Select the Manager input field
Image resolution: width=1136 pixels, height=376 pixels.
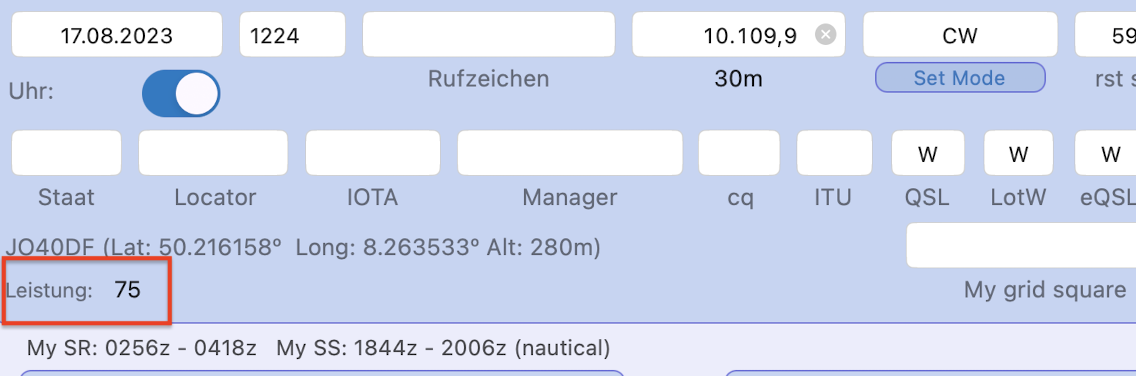point(569,153)
